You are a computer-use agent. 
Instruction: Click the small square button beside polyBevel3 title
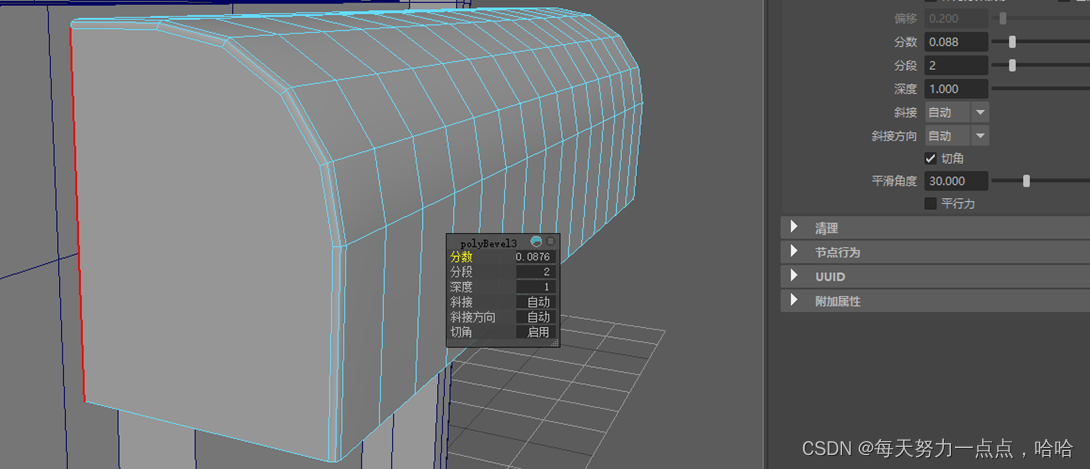[551, 241]
